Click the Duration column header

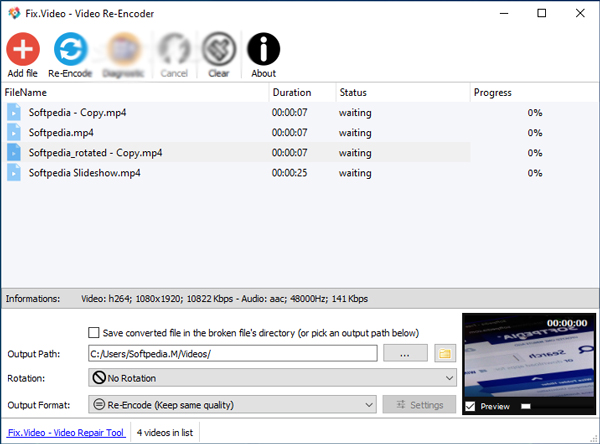301,92
